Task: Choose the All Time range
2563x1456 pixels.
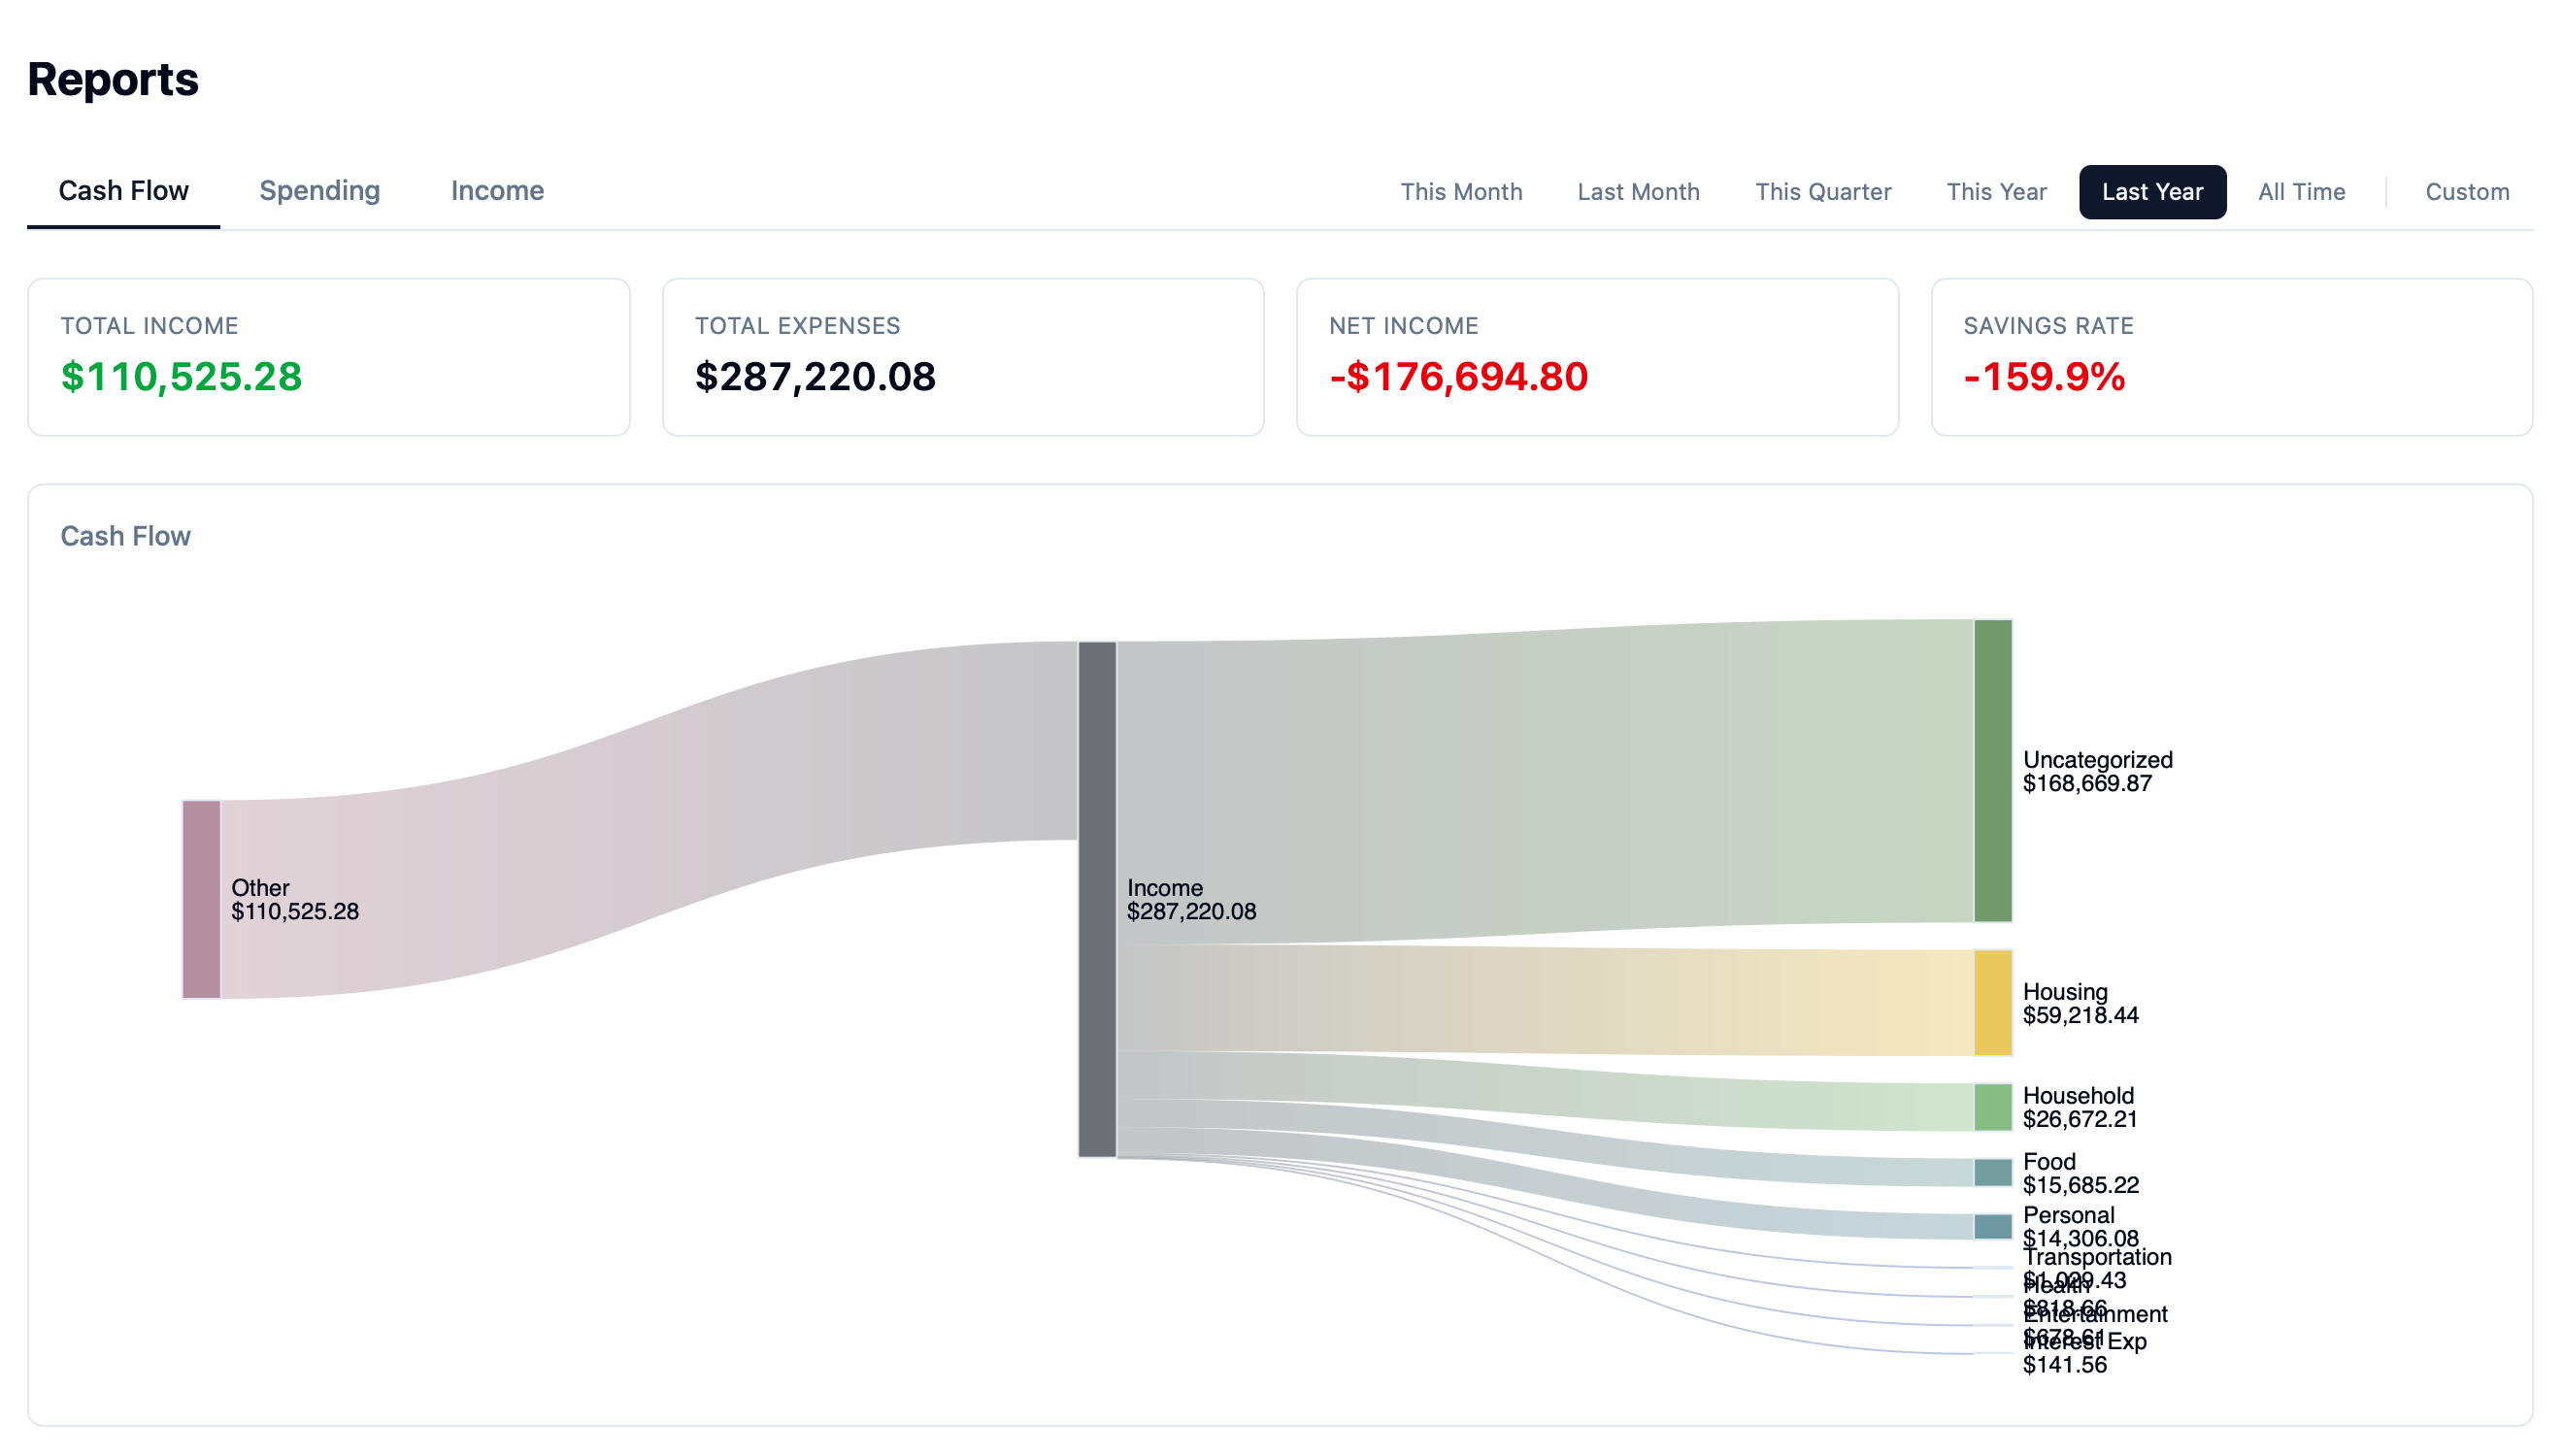Action: point(2301,191)
